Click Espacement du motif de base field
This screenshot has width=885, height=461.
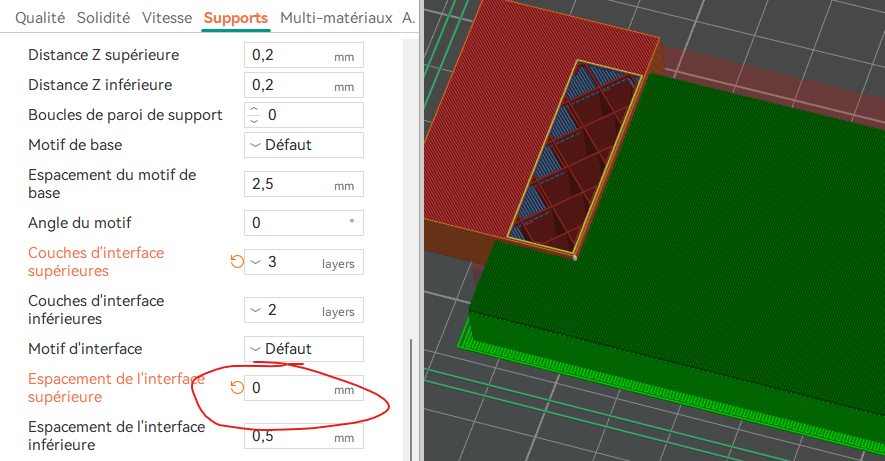pyautogui.click(x=304, y=184)
